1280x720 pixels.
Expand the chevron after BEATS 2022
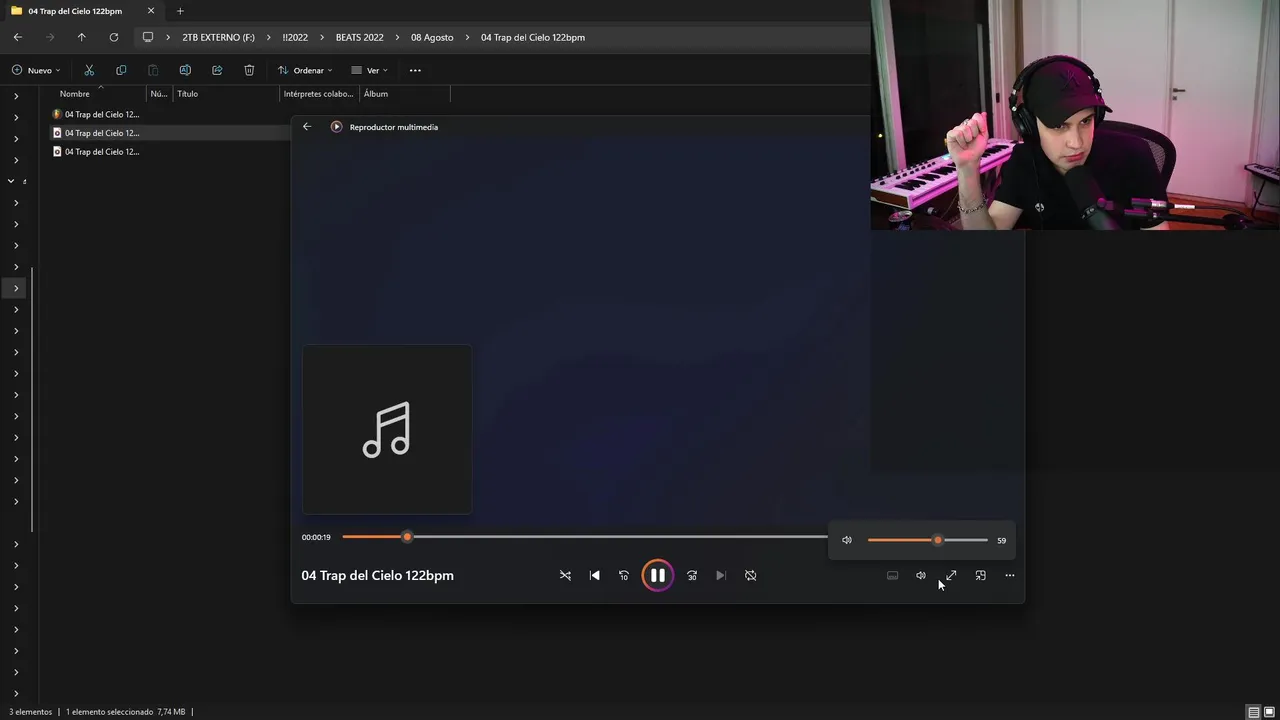coord(397,37)
